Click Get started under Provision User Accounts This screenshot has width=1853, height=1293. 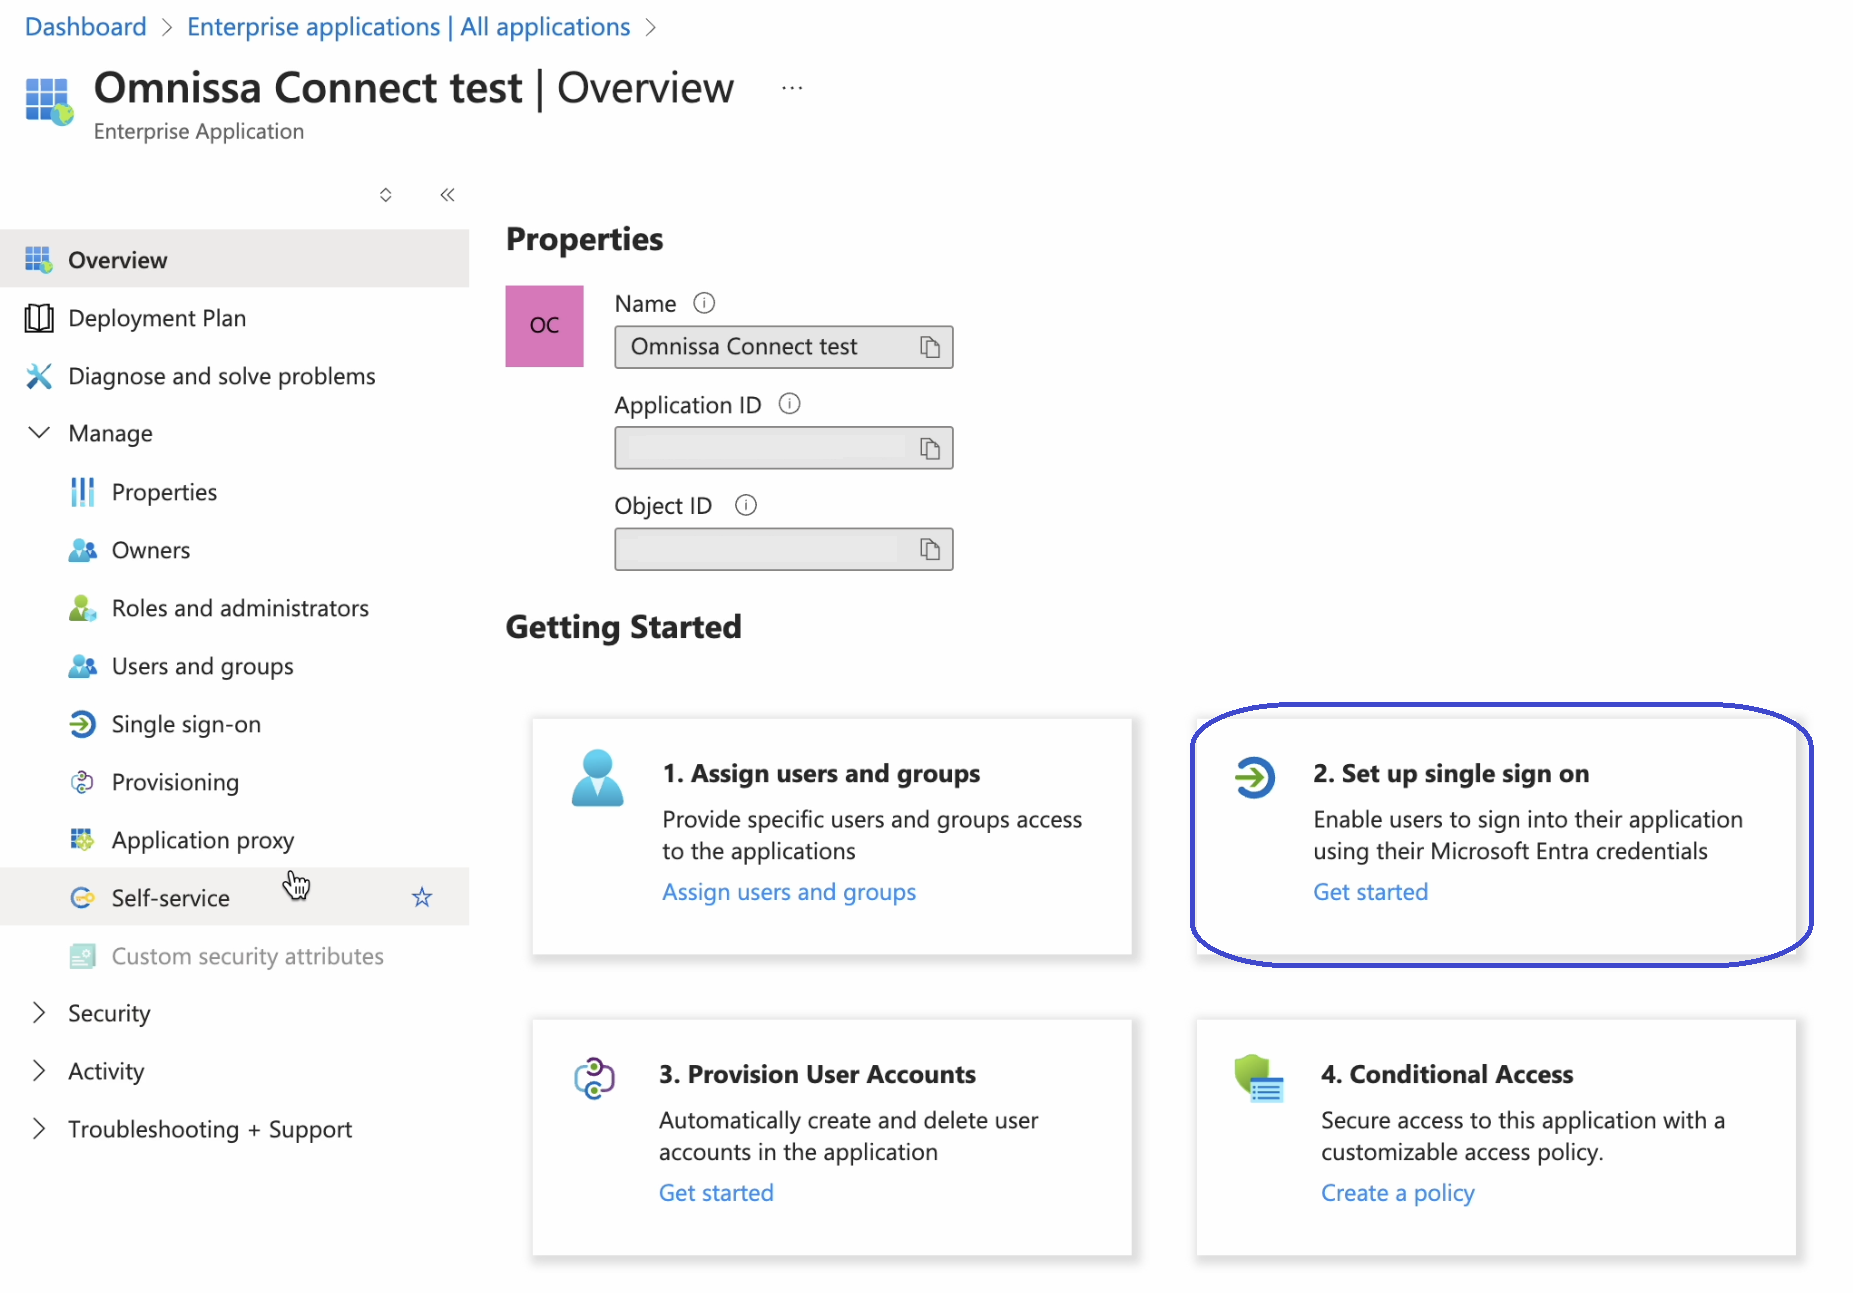pyautogui.click(x=716, y=1193)
